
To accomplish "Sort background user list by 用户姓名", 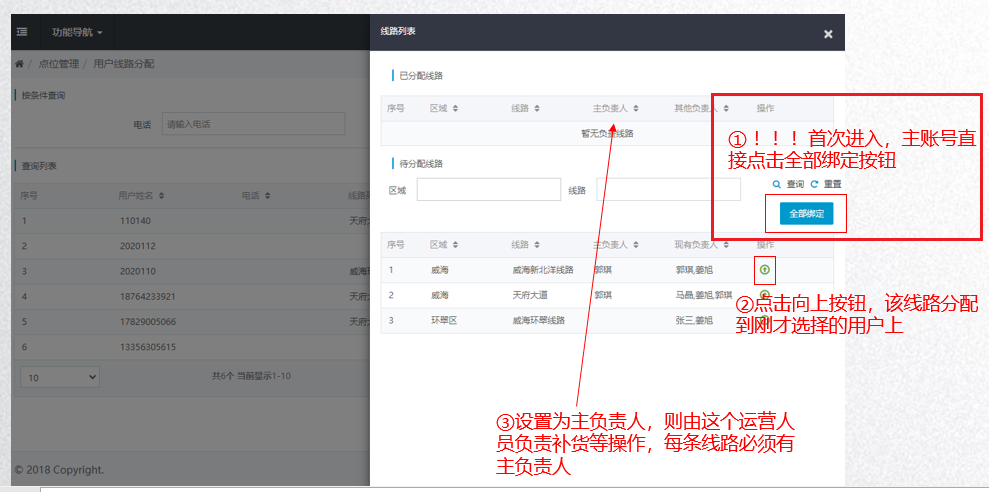I will pos(161,196).
